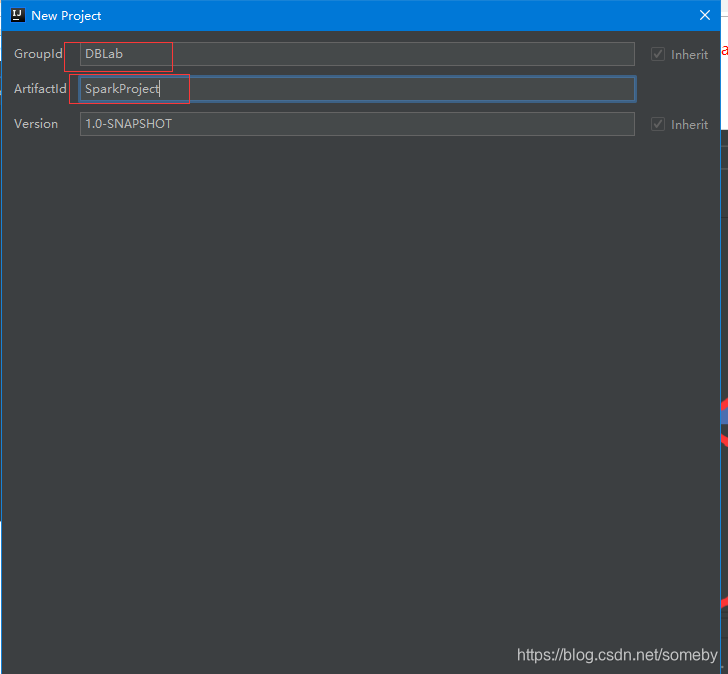This screenshot has width=728, height=674.
Task: Click the ArtifactId label text
Action: point(40,89)
